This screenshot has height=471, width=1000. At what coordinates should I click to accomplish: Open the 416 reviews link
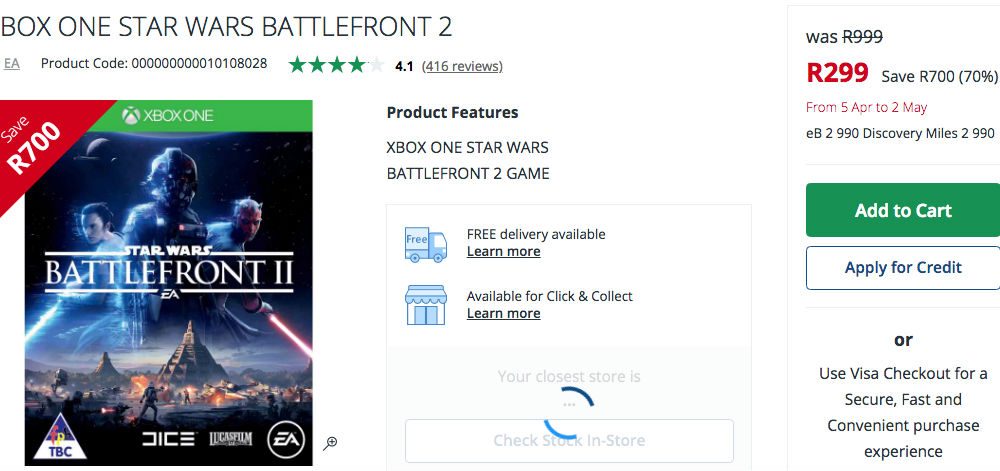[x=462, y=66]
